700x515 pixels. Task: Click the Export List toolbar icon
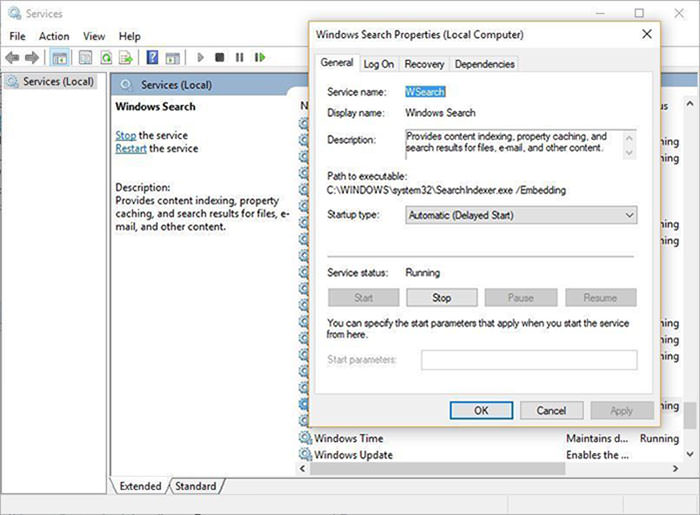pos(126,58)
